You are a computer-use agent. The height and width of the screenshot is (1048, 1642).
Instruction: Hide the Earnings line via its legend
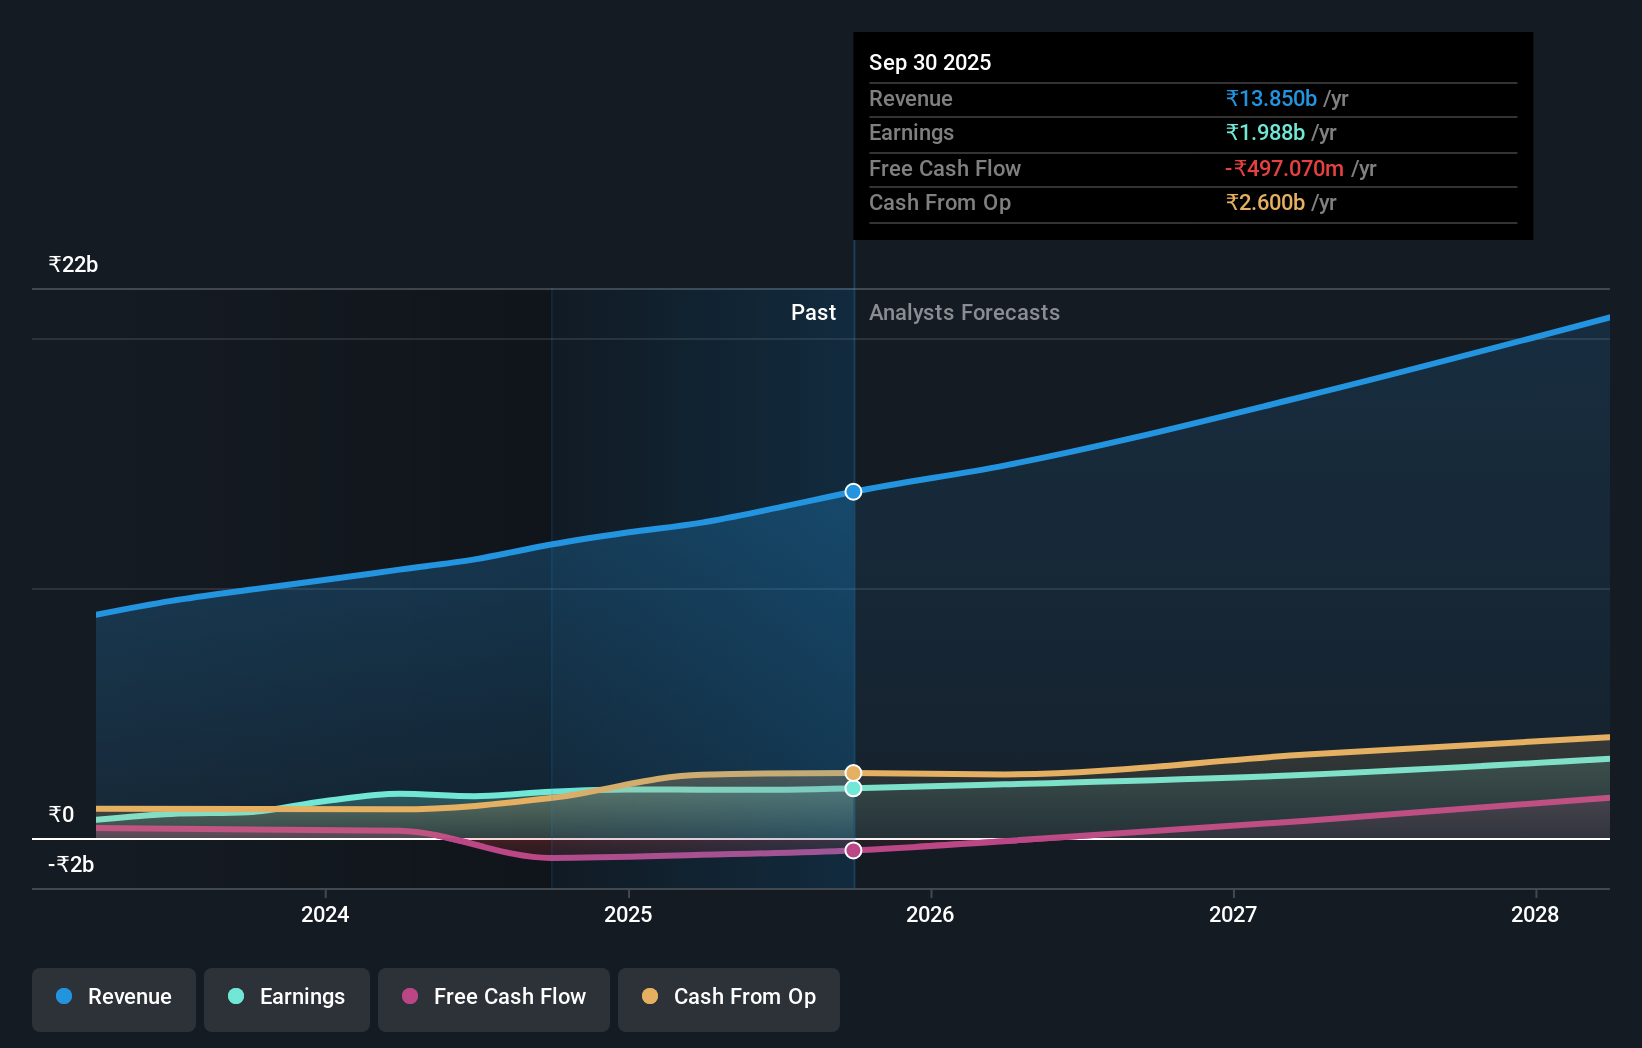287,997
